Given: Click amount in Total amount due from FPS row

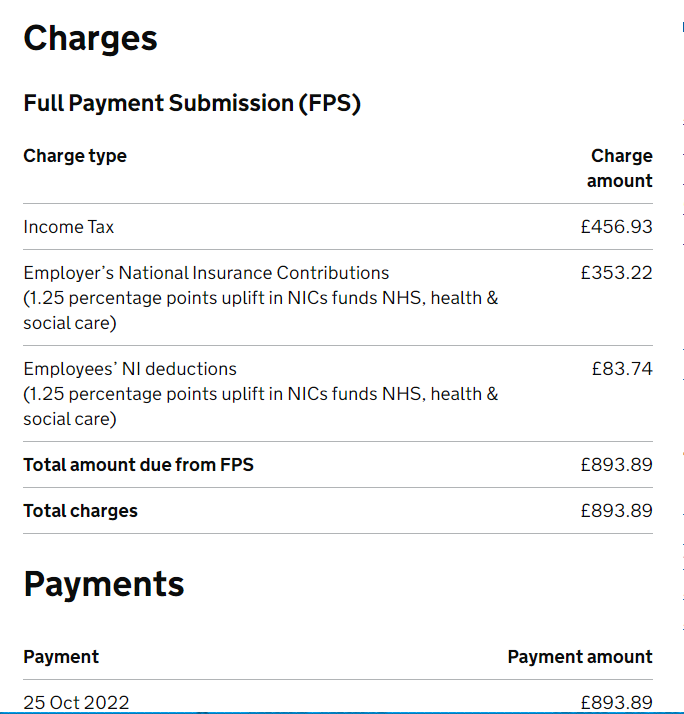Looking at the screenshot, I should coord(616,465).
